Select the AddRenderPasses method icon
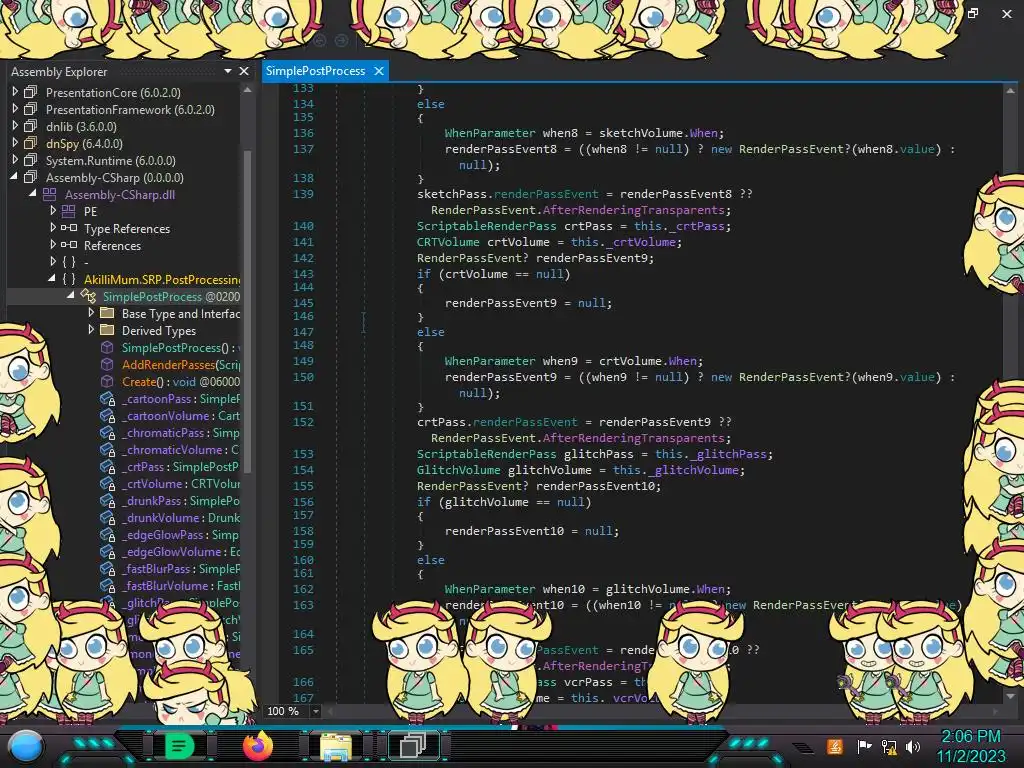Screen dimensions: 1024x768 coord(107,364)
